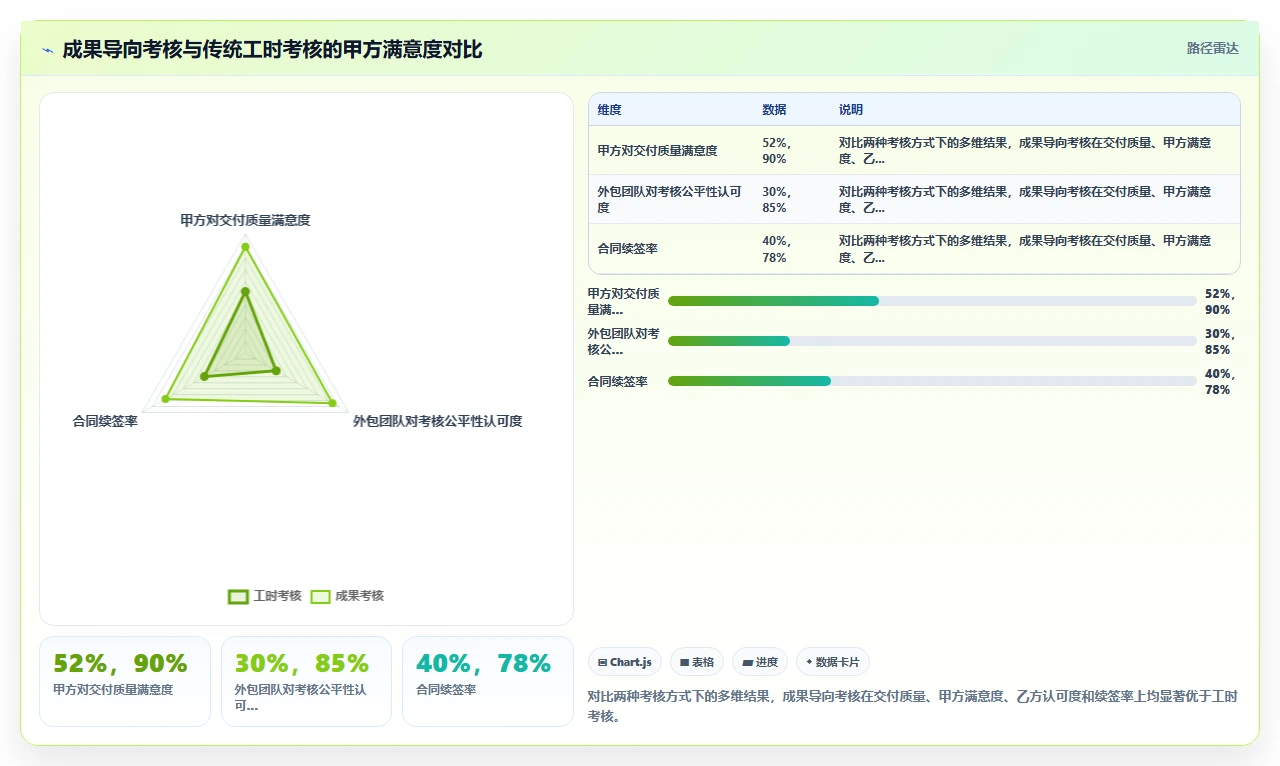Viewport: 1280px width, 766px height.
Task: Click the 52%, 90% label beside progress bar
Action: 1220,301
